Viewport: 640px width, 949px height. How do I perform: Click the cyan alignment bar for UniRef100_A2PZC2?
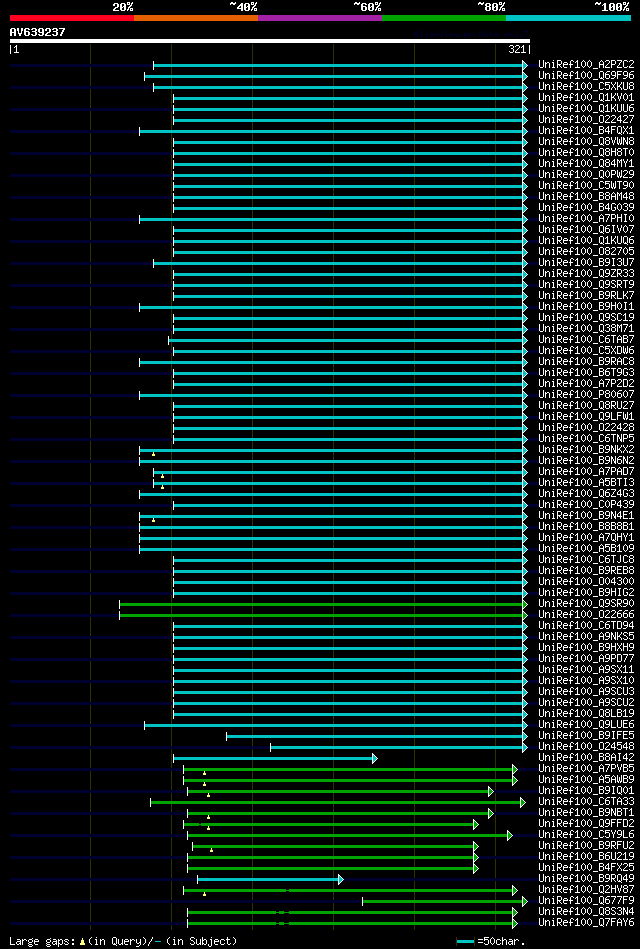click(338, 65)
